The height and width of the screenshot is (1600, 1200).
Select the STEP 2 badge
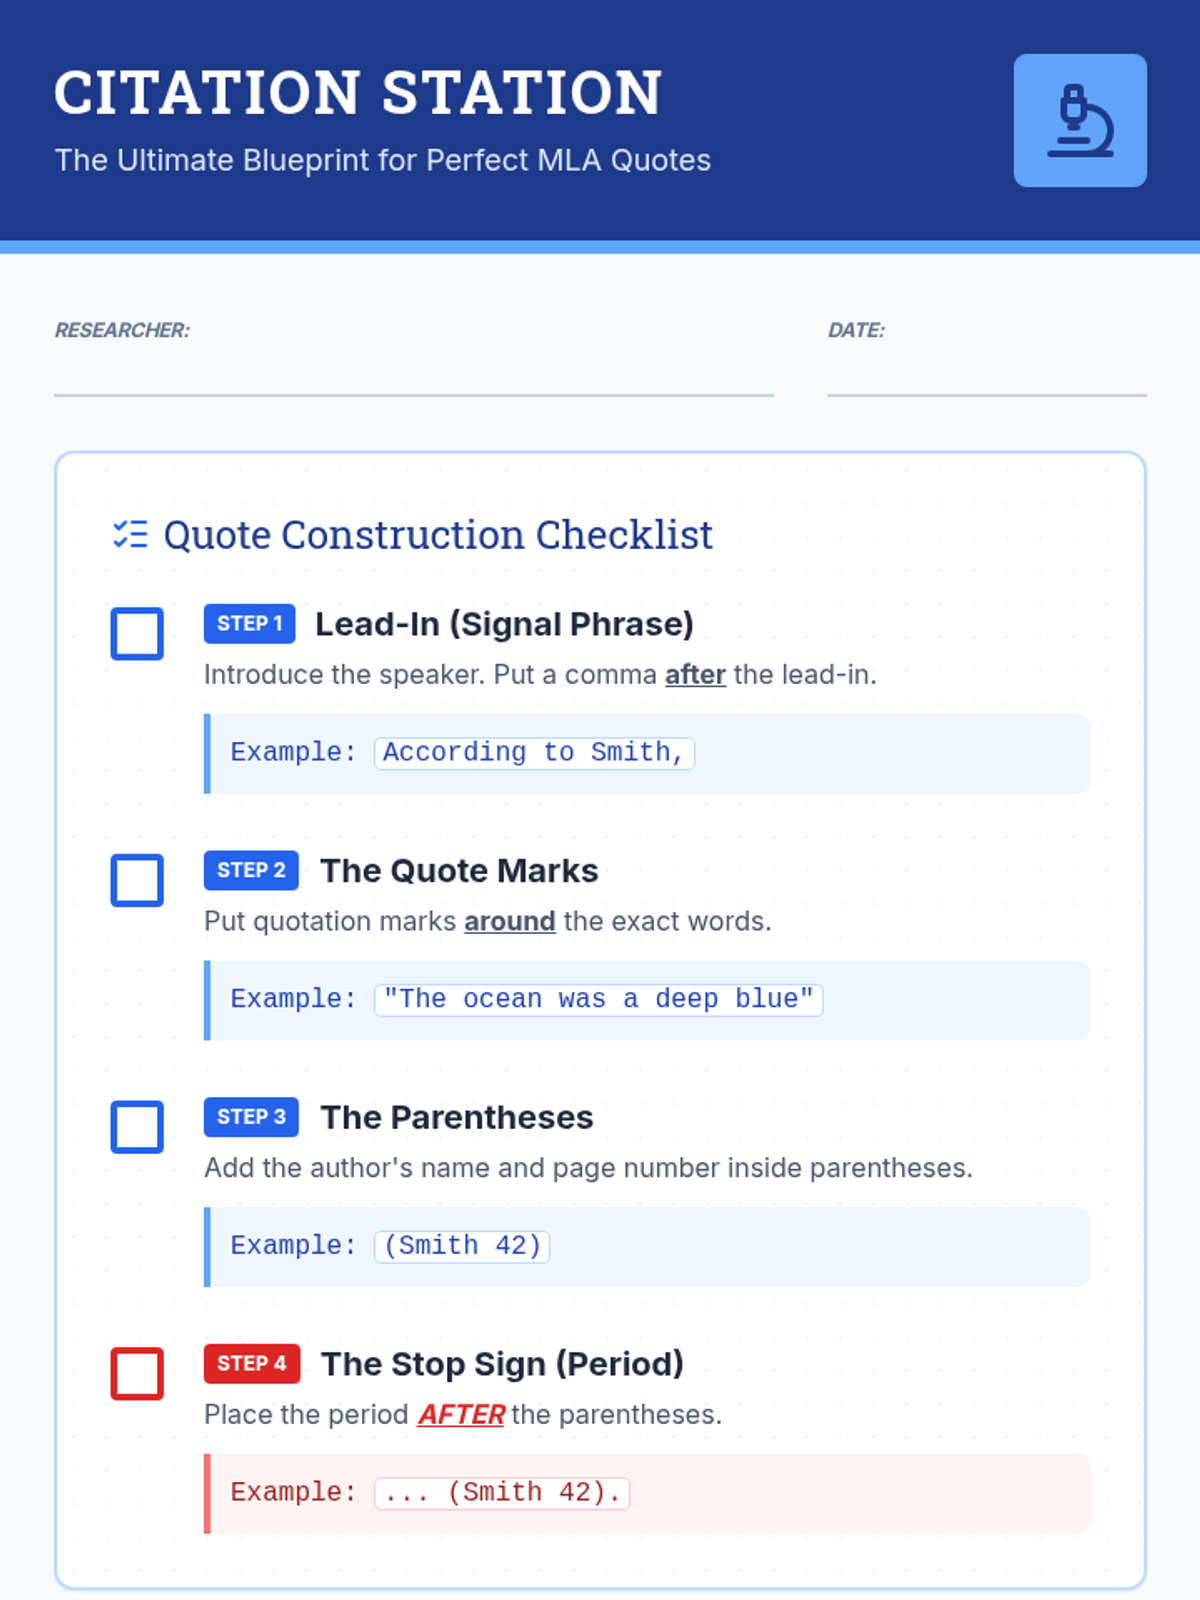pyautogui.click(x=251, y=871)
